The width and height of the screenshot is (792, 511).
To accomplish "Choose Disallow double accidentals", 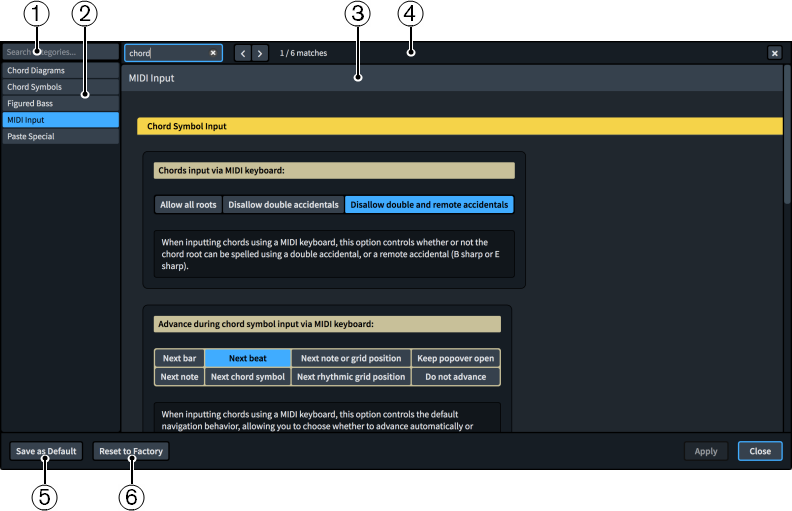I will tap(283, 205).
